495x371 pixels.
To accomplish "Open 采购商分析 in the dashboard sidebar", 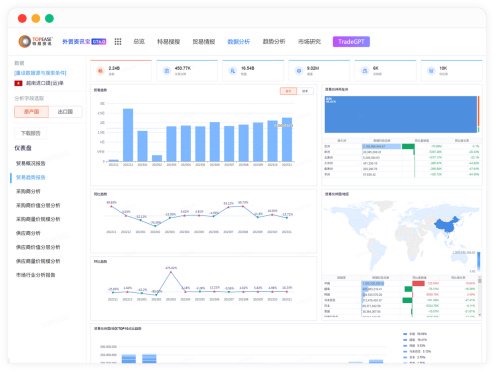I will tap(28, 191).
